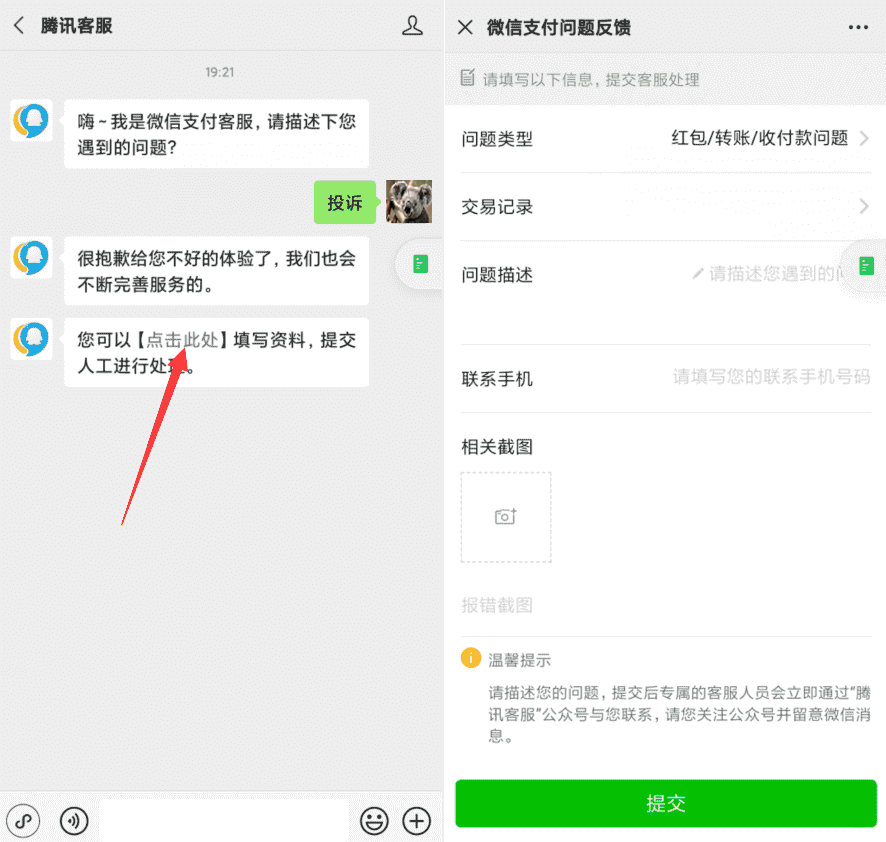886x842 pixels.
Task: Tap the customer service avatar beside the greeting message
Action: 32,120
